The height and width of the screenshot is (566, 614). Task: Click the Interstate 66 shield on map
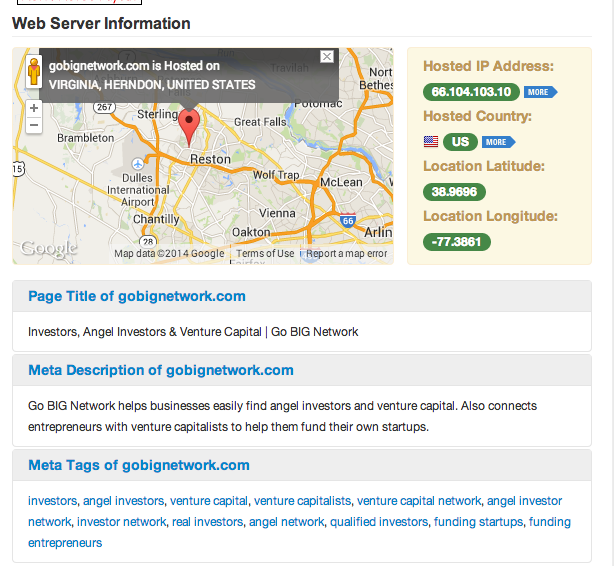348,220
